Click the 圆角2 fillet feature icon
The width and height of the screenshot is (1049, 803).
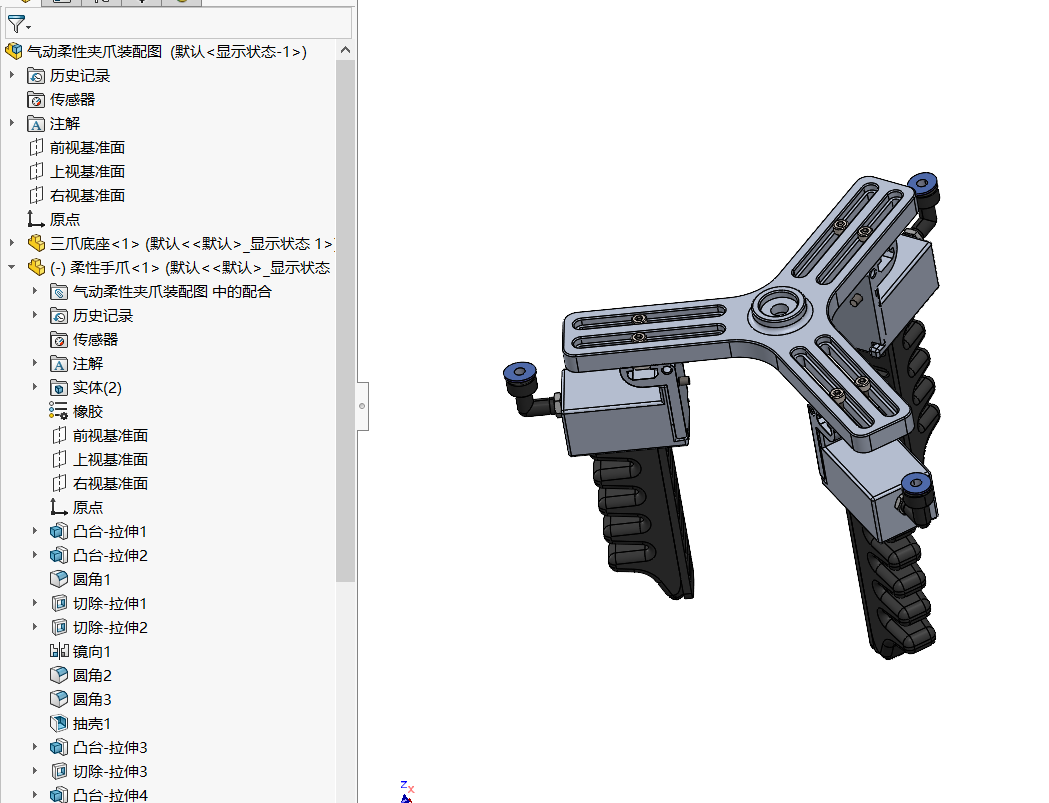click(59, 675)
